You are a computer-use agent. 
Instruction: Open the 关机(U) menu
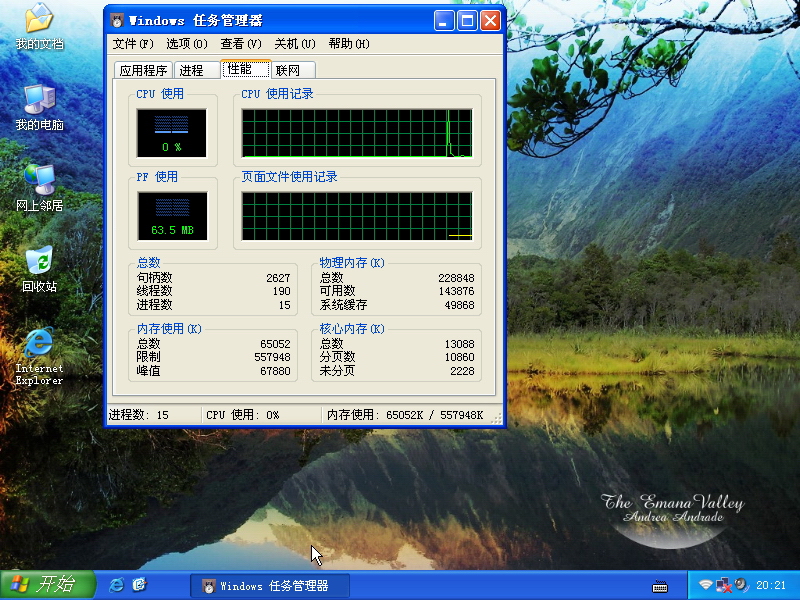(295, 44)
